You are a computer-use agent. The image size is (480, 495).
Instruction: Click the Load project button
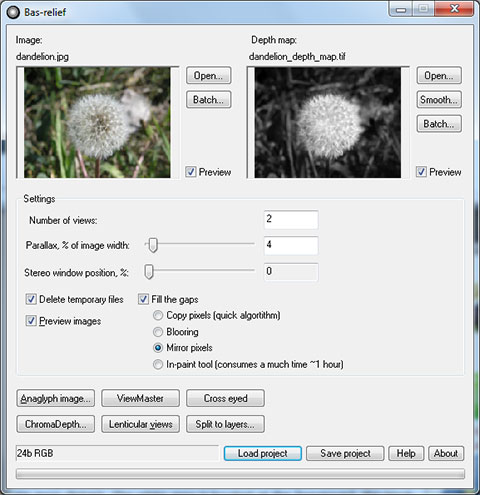pyautogui.click(x=263, y=453)
